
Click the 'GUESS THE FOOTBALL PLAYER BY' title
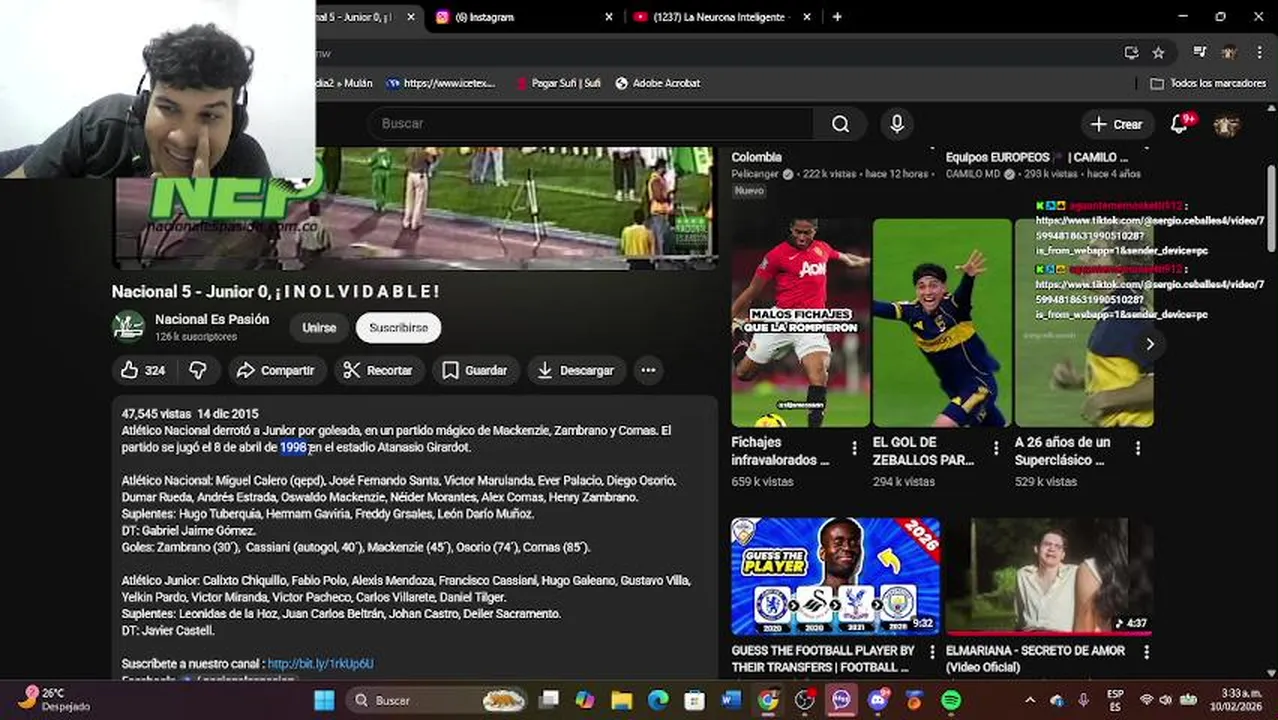[823, 651]
